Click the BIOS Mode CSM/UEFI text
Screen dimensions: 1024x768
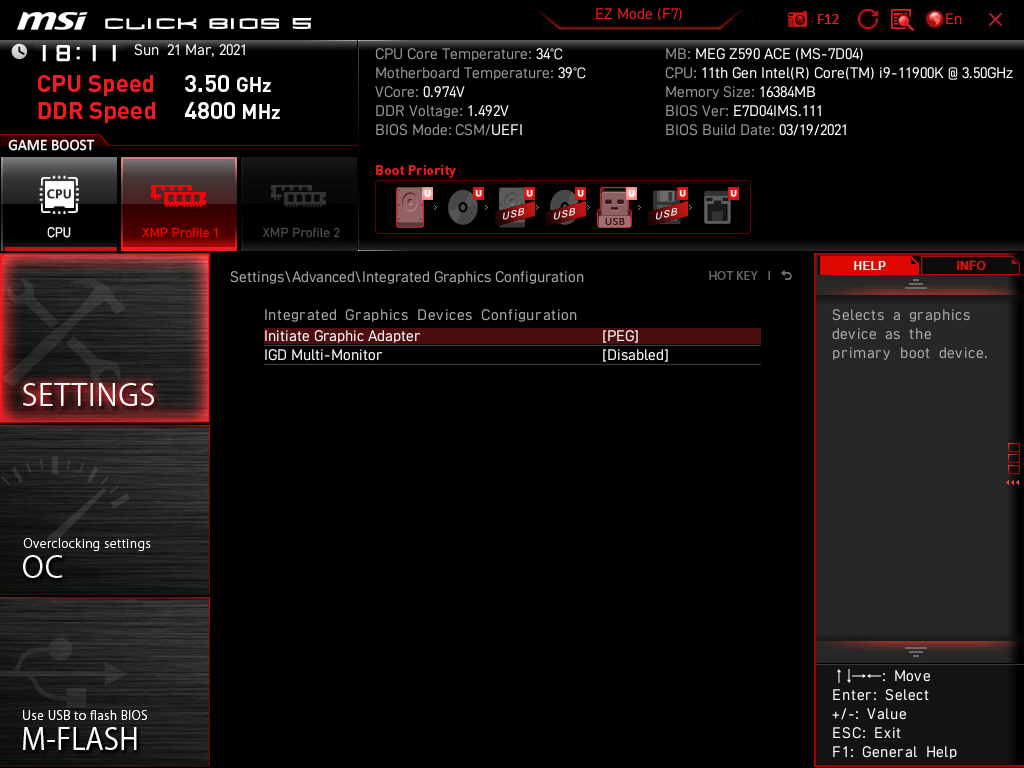[449, 130]
